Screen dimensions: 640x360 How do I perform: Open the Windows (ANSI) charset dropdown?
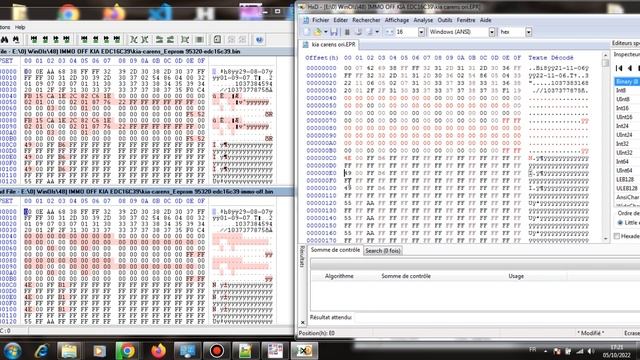pos(492,32)
